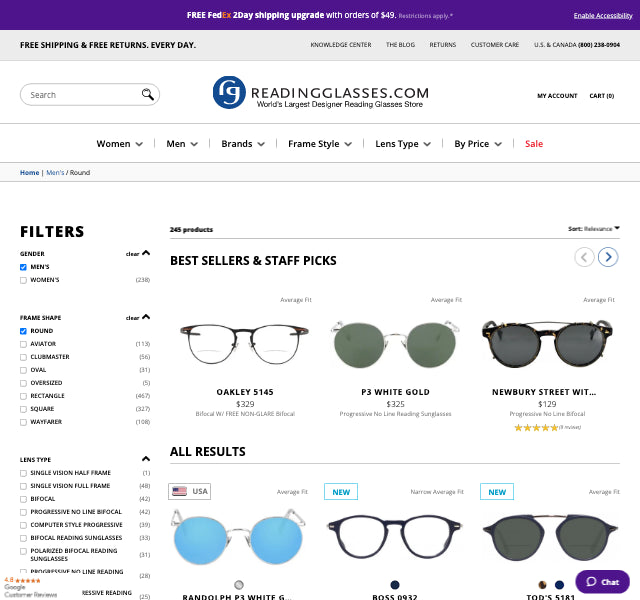
Task: Open Cart (0)
Action: [x=602, y=96]
